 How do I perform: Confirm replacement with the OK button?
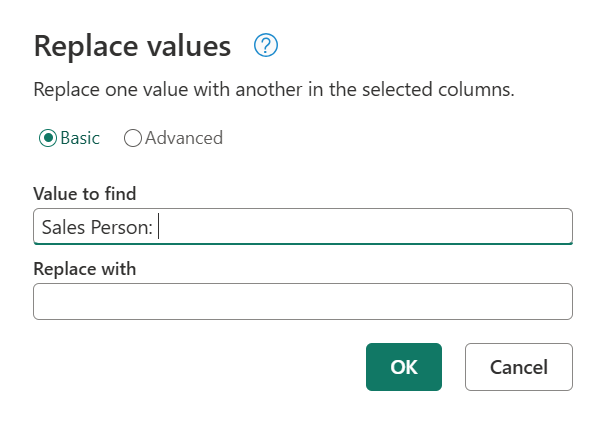coord(404,367)
